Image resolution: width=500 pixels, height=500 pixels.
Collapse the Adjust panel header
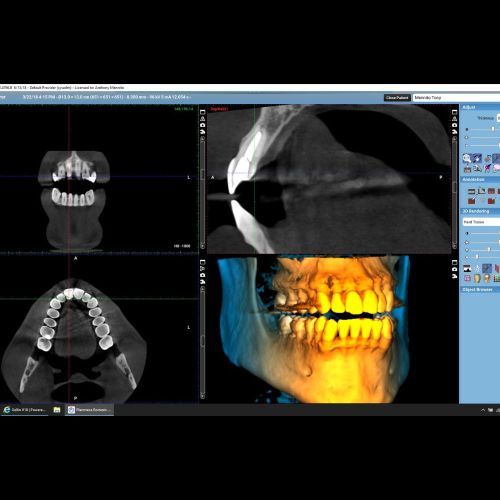pos(480,107)
